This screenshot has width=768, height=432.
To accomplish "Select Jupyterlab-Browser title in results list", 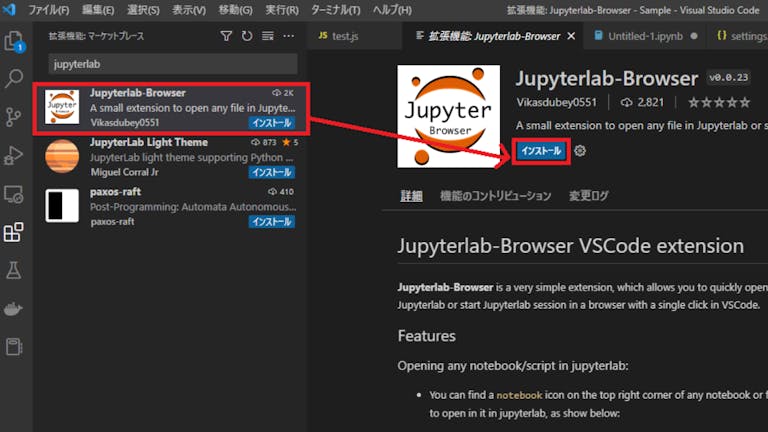I will tap(138, 93).
